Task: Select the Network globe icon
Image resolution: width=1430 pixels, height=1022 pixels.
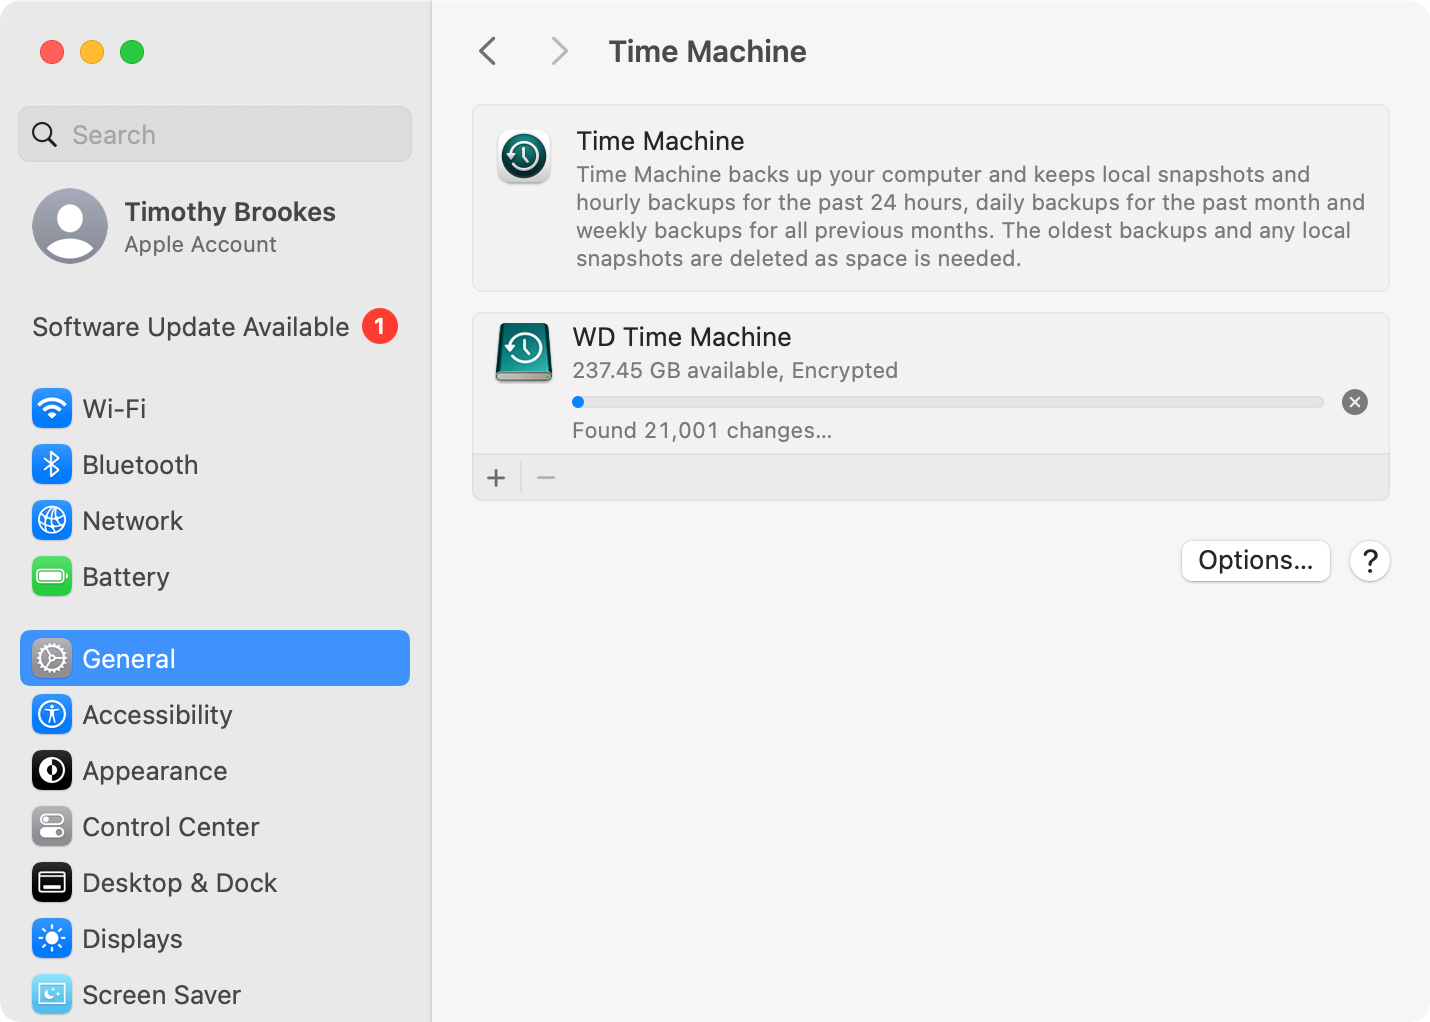Action: pos(52,520)
